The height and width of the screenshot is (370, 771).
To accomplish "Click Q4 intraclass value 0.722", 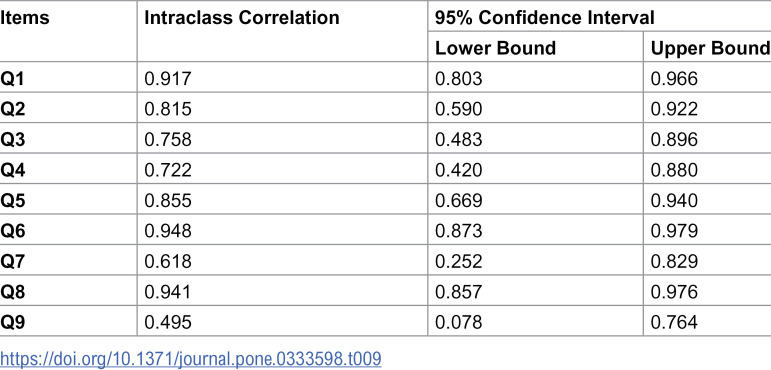I will coord(168,170).
